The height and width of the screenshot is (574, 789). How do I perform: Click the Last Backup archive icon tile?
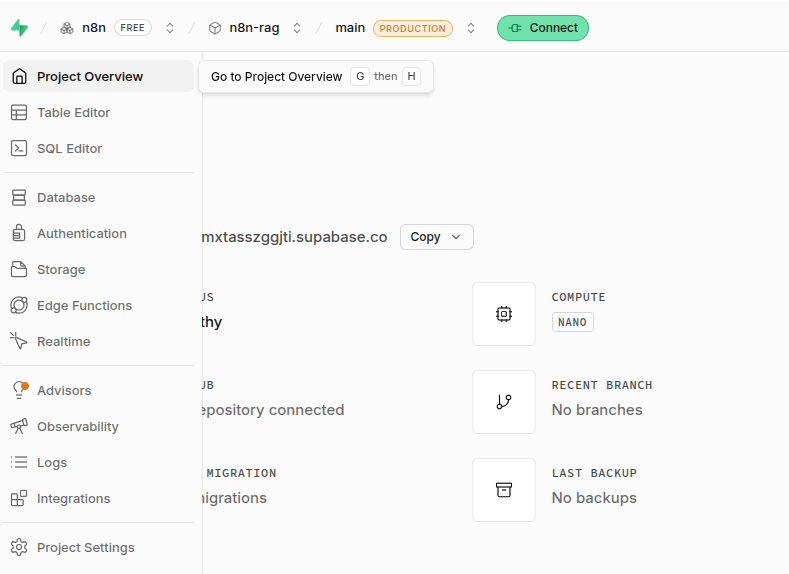tap(504, 490)
